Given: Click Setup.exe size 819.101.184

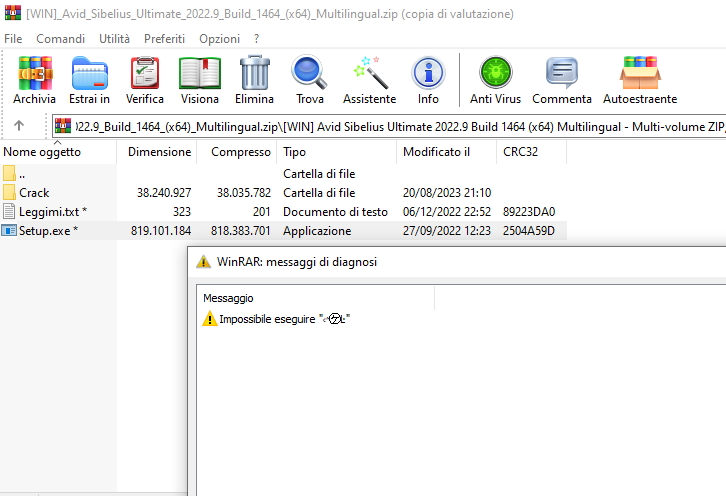Looking at the screenshot, I should pos(161,231).
